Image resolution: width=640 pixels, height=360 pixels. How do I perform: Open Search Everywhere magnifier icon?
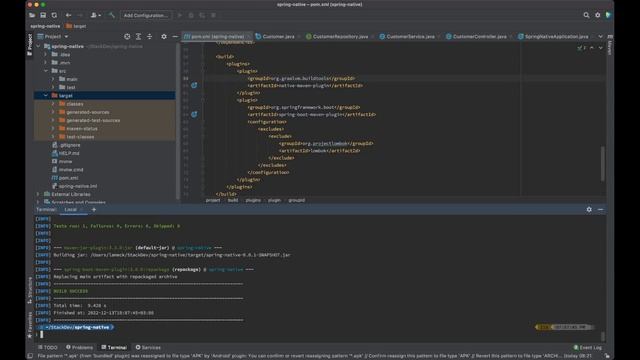coord(586,15)
